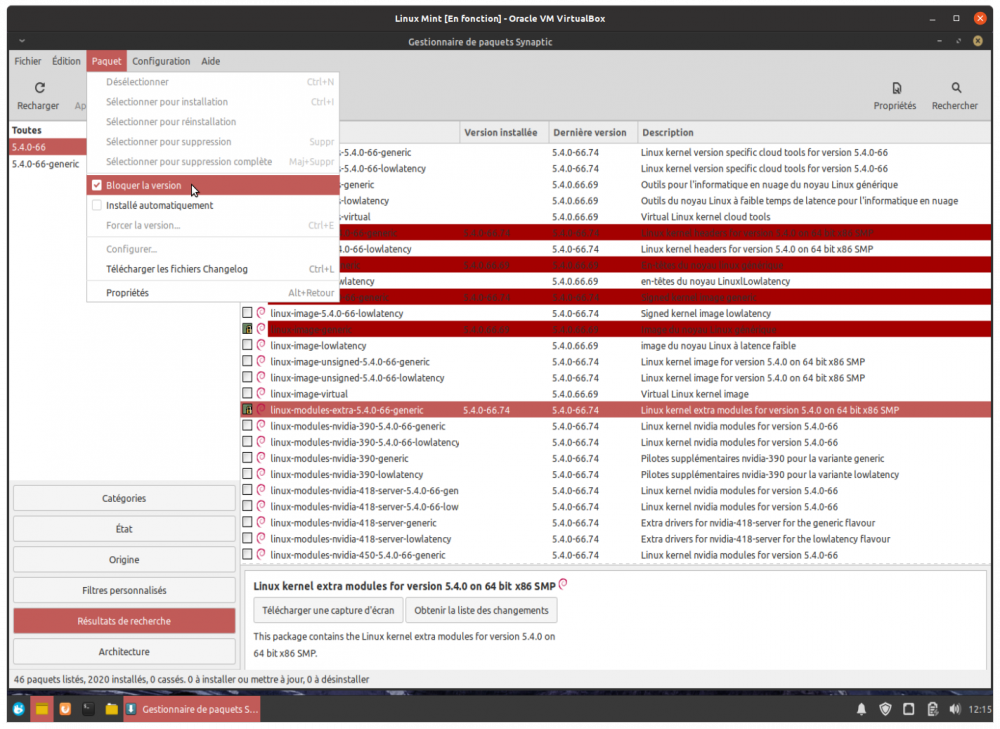Click the notification bell in system tray
1000x729 pixels.
point(861,710)
